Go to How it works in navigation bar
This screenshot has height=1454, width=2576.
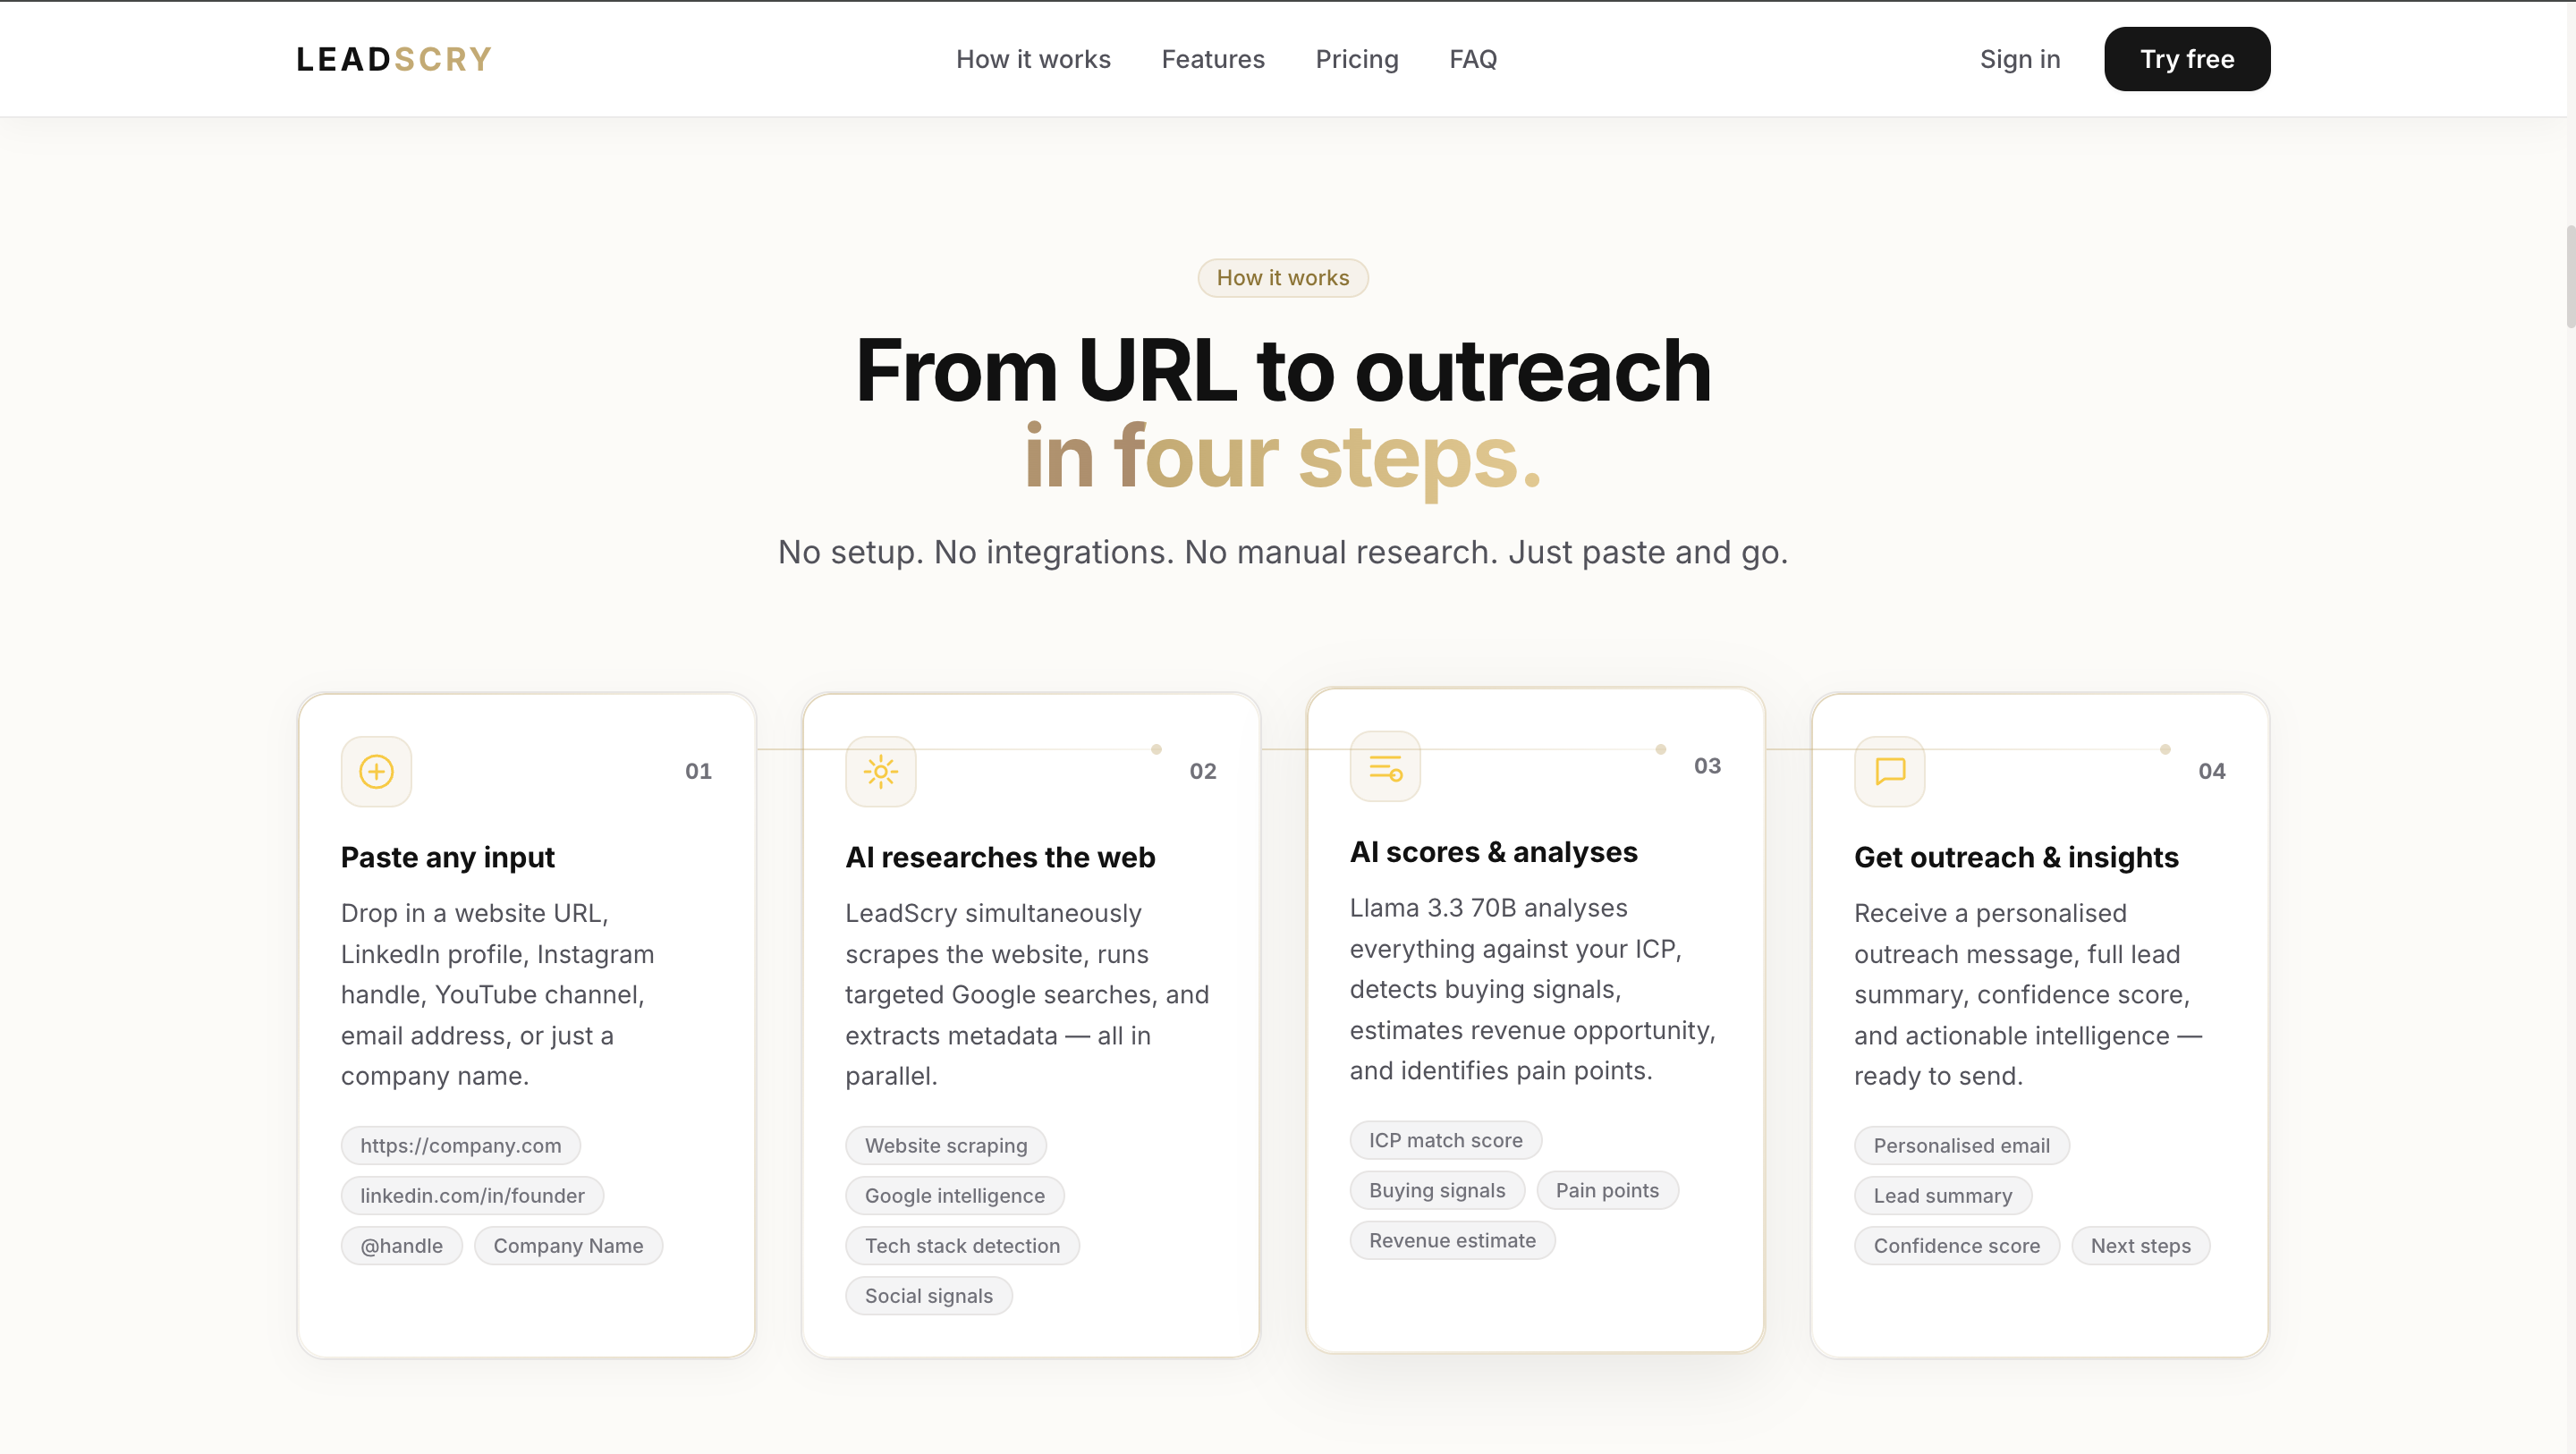point(1033,59)
